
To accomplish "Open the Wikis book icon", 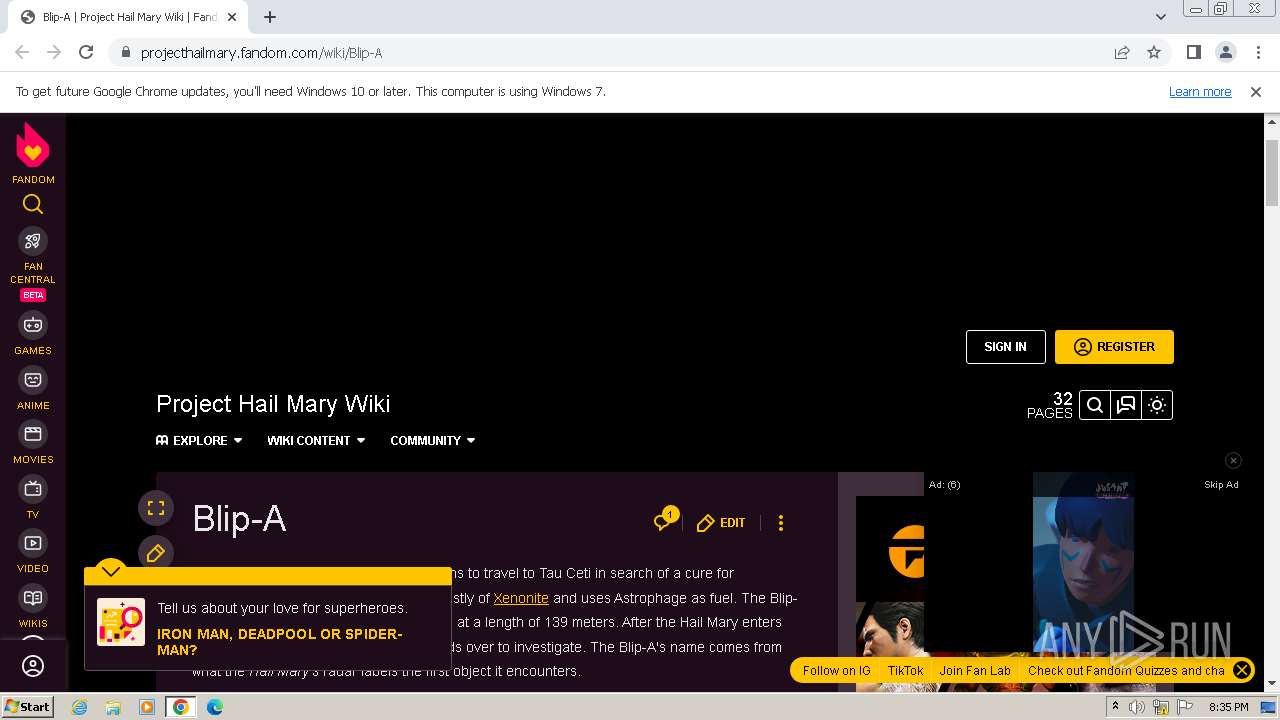I will click(x=33, y=598).
